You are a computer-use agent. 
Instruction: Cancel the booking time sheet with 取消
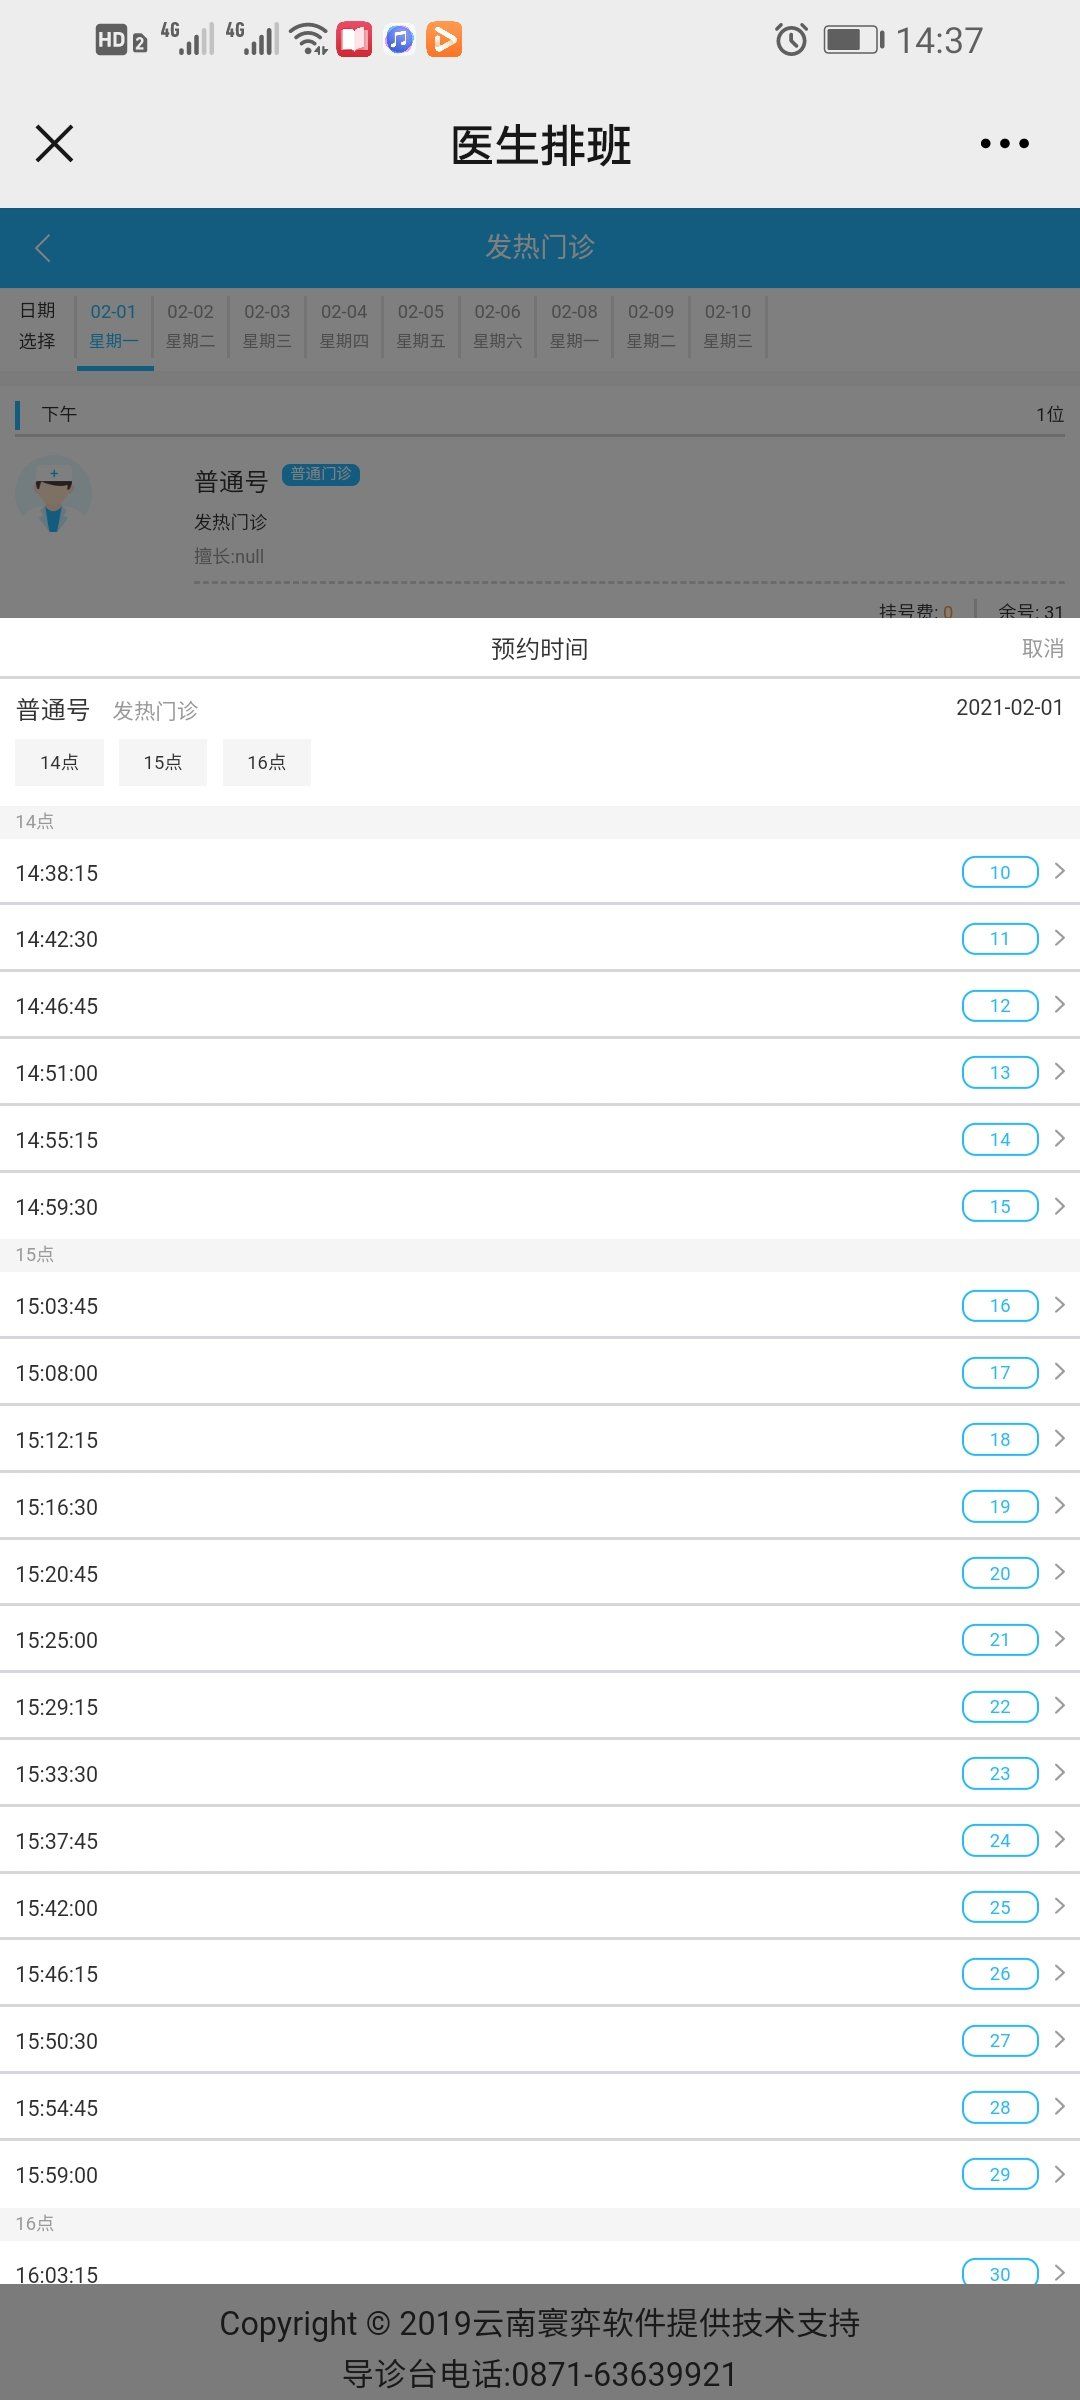tap(1042, 648)
